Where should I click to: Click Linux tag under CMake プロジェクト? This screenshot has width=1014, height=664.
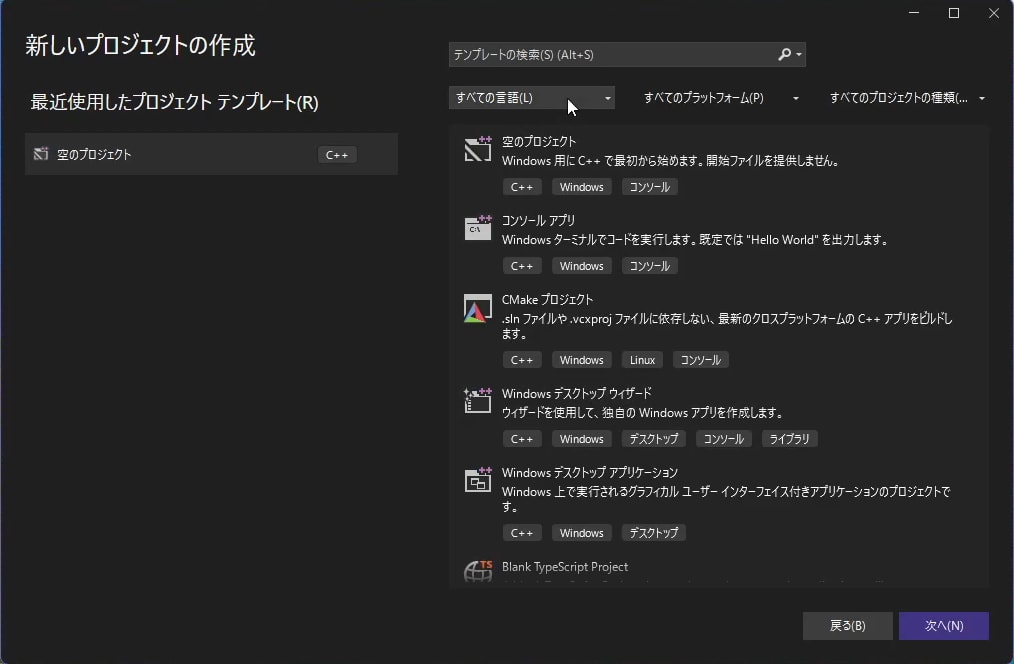coord(642,360)
